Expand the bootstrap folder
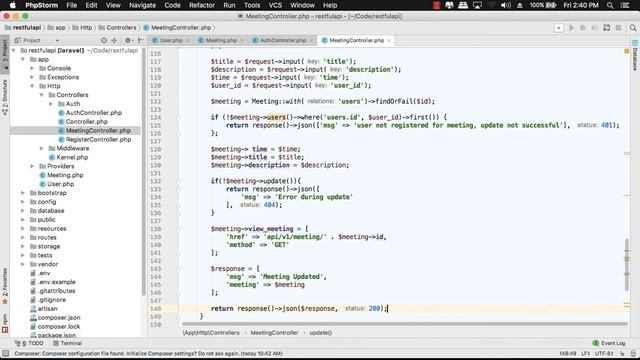This screenshot has height=360, width=640. 23,193
